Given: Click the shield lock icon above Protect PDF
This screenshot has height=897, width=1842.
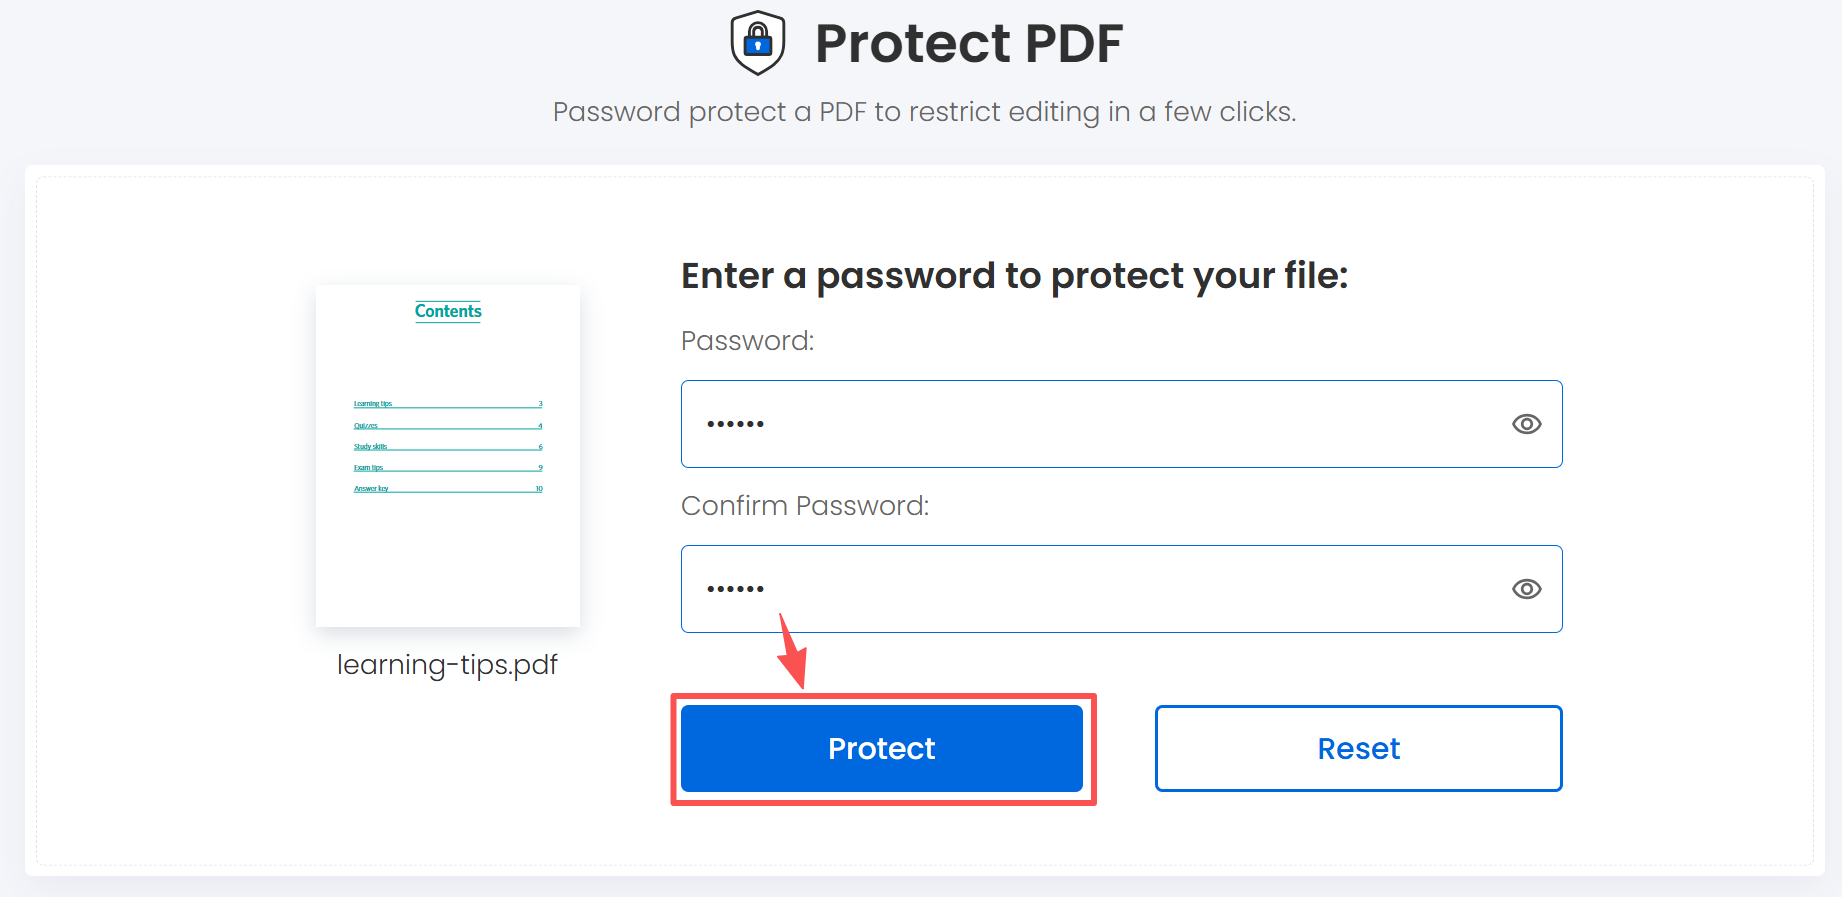Looking at the screenshot, I should [757, 42].
